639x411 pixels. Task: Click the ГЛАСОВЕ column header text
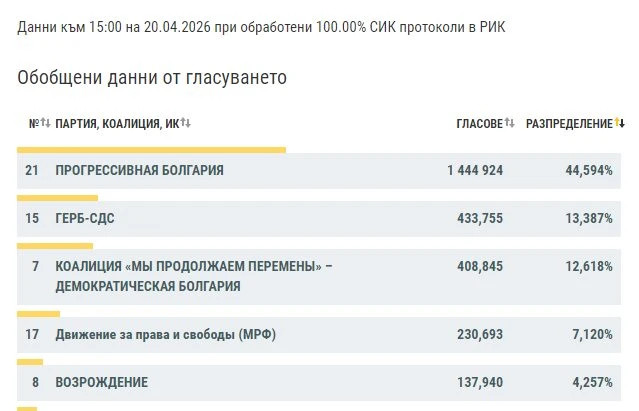tap(479, 123)
